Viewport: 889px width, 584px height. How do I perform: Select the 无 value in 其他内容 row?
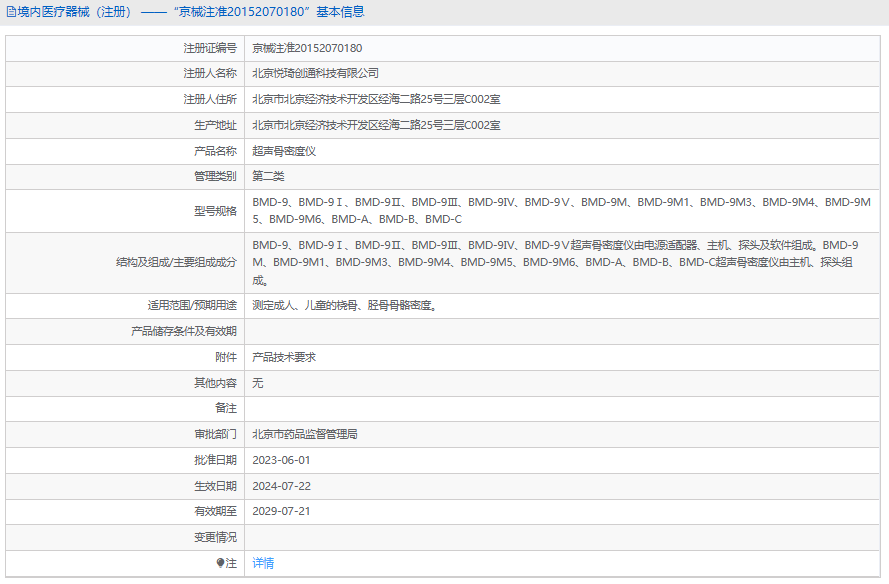pyautogui.click(x=258, y=383)
